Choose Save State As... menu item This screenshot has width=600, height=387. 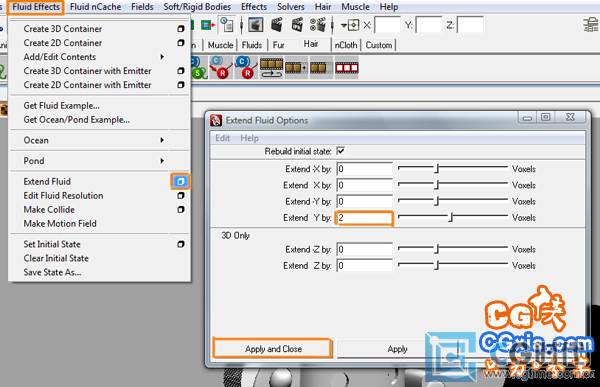[52, 272]
